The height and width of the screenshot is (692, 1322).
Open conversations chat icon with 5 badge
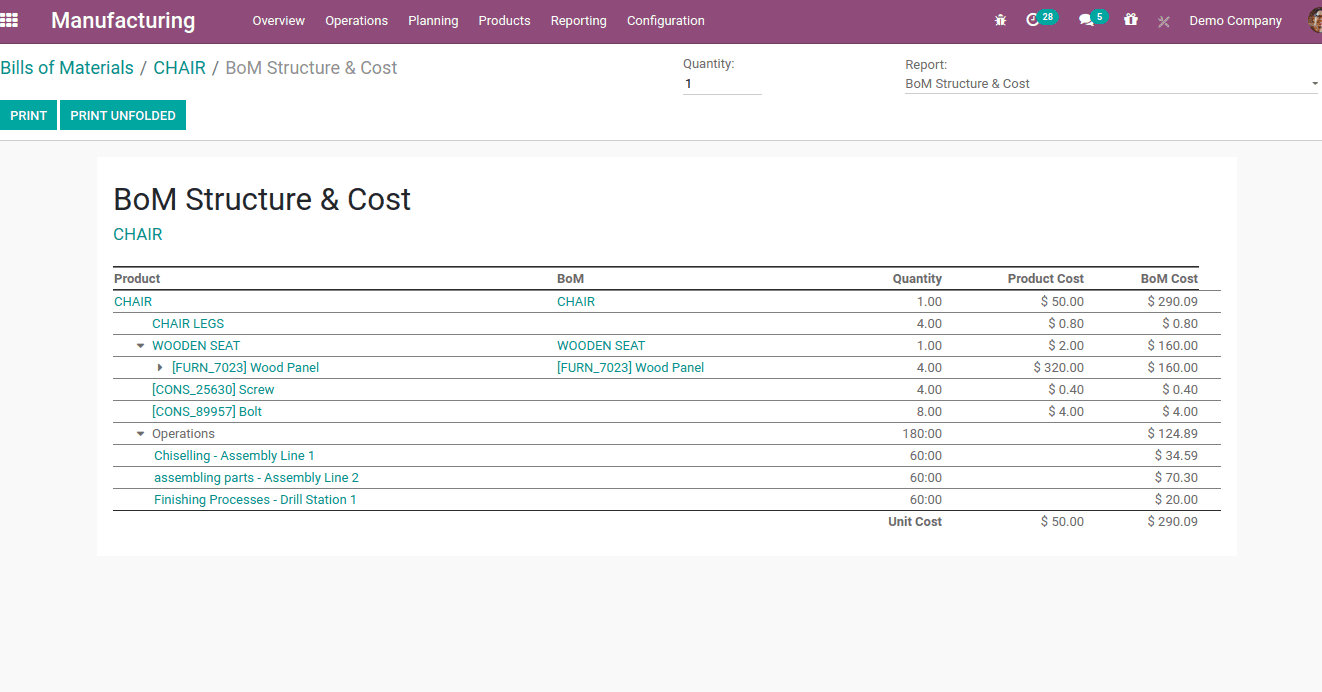pyautogui.click(x=1092, y=19)
